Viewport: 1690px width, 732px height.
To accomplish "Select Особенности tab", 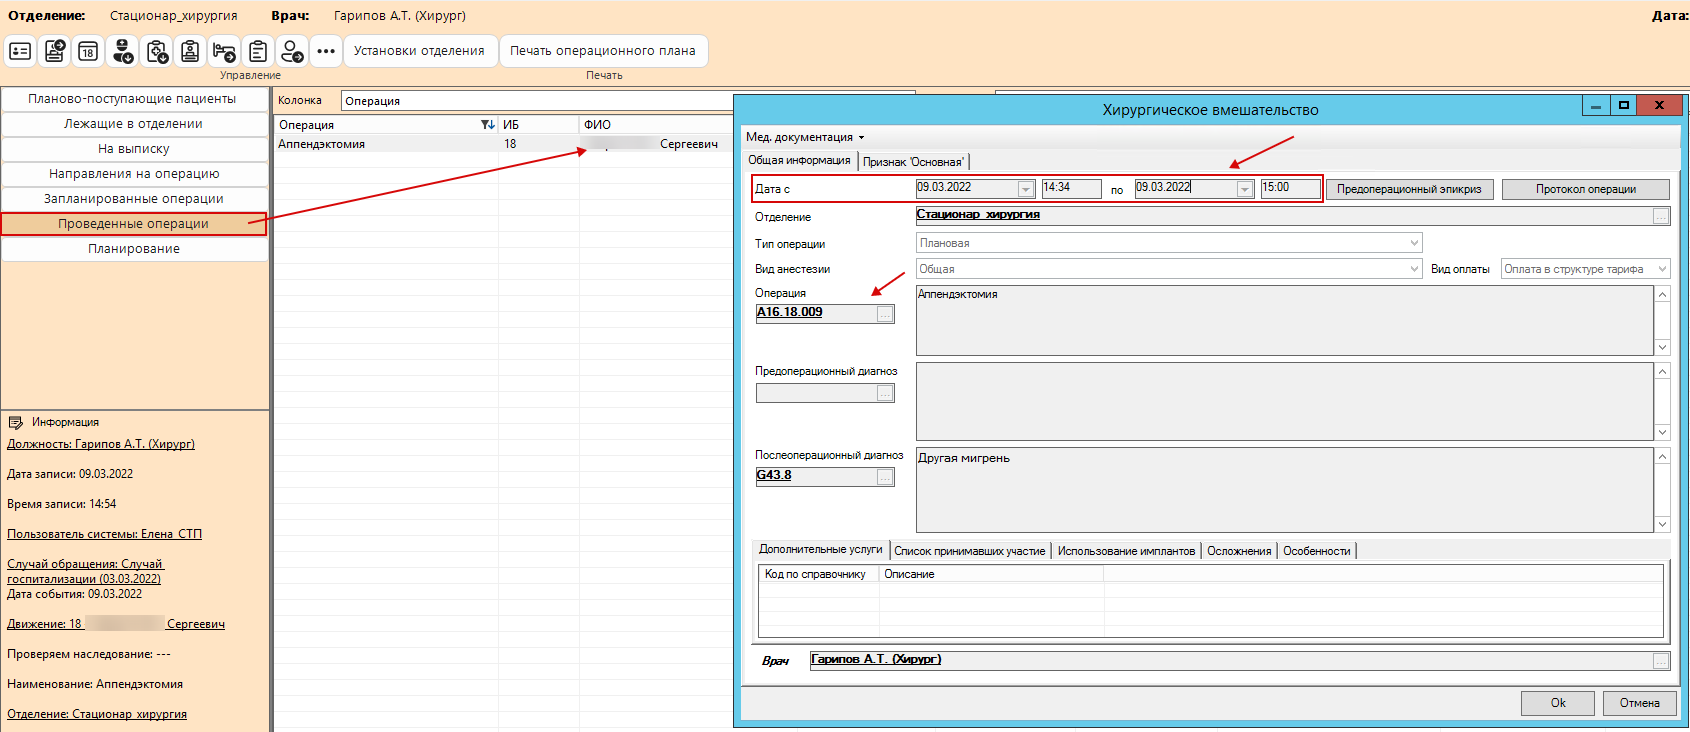I will (x=1316, y=551).
